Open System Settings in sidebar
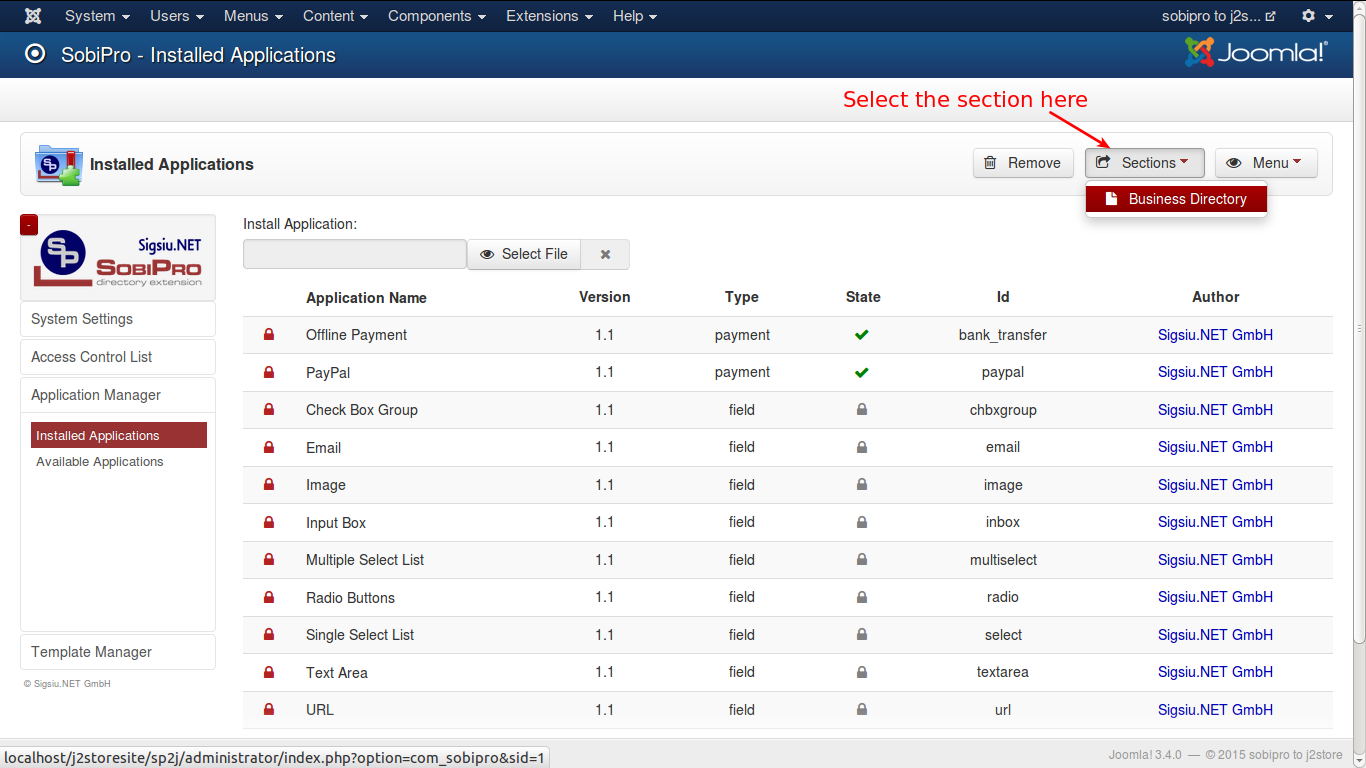This screenshot has height=768, width=1366. (118, 319)
